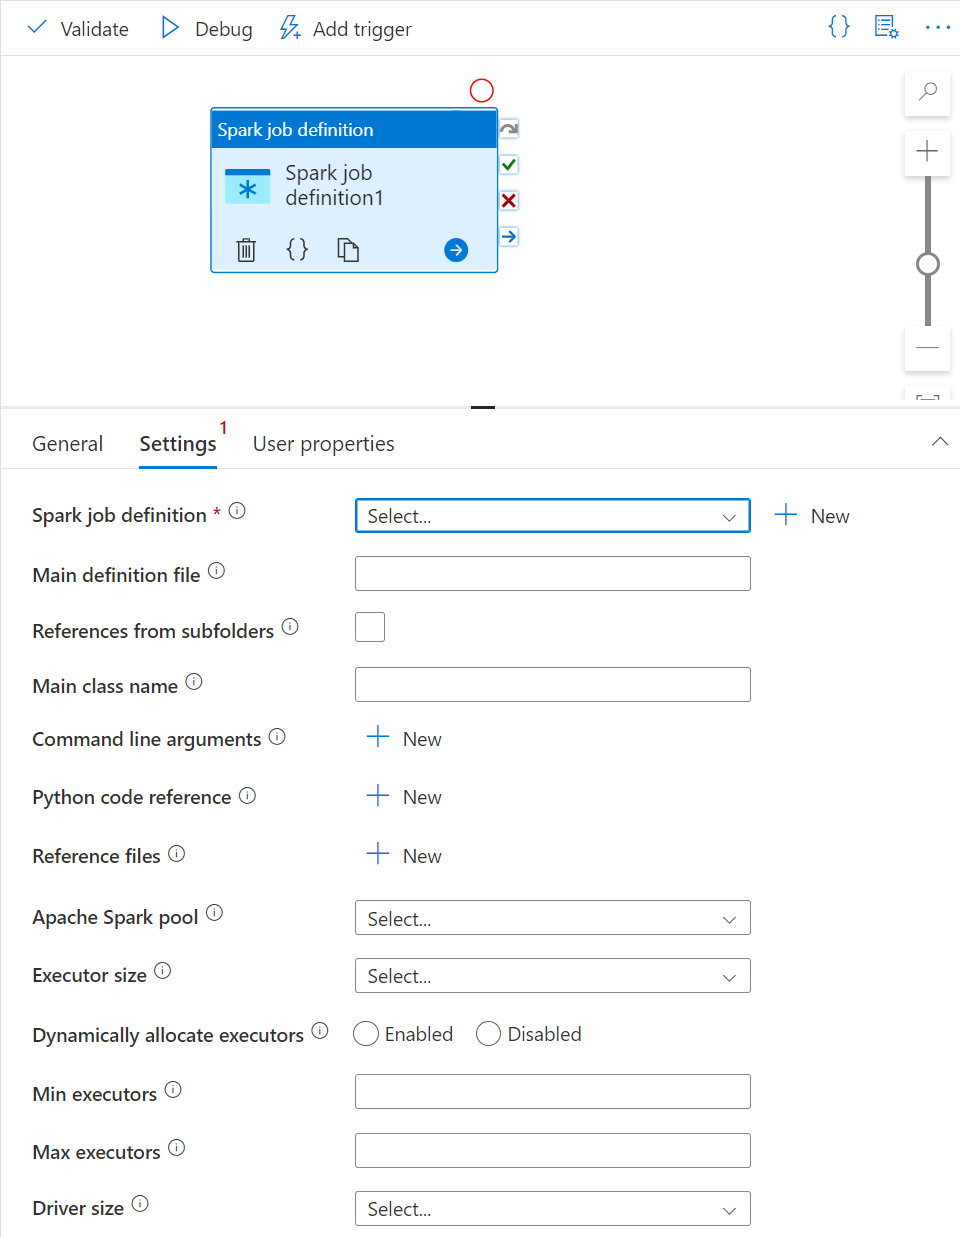Search the pipeline canvas

point(927,92)
